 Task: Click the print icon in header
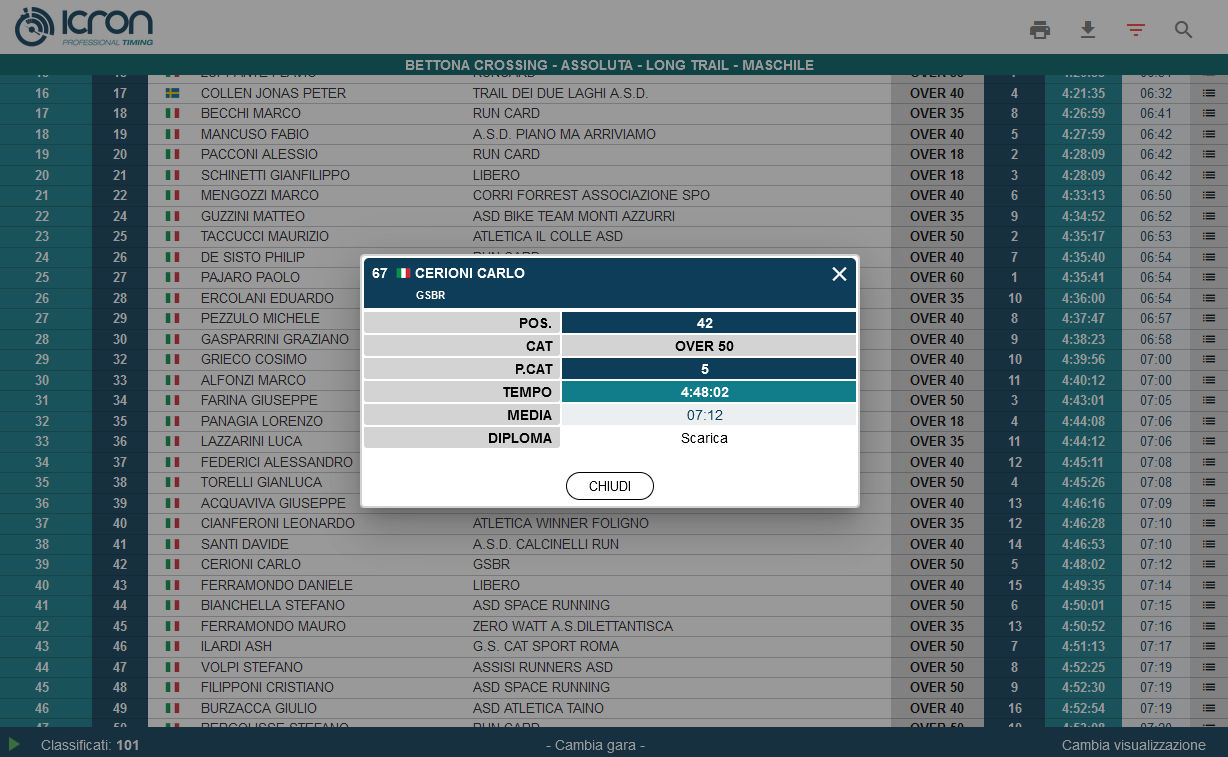tap(1040, 30)
